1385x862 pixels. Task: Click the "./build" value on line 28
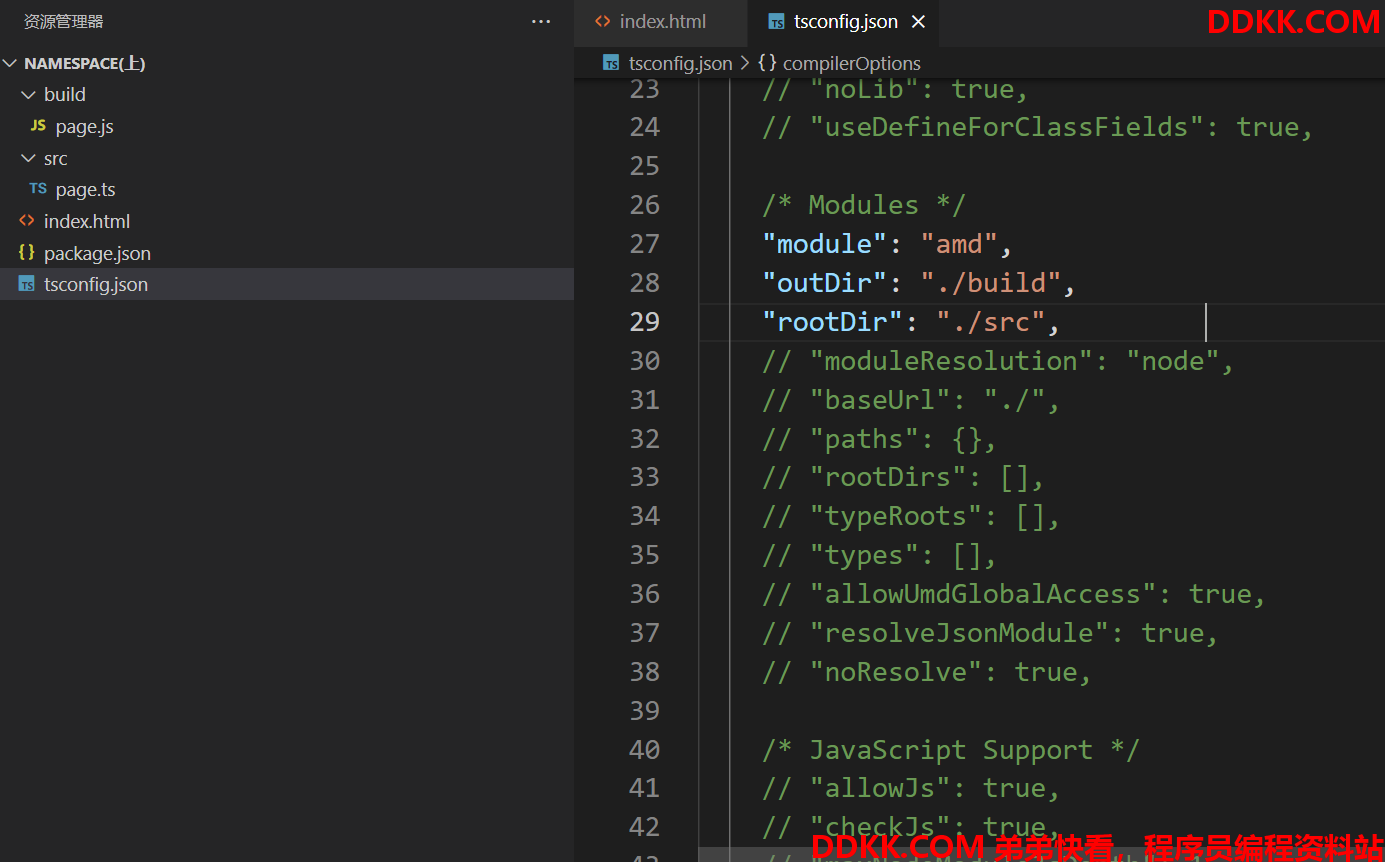pyautogui.click(x=990, y=283)
